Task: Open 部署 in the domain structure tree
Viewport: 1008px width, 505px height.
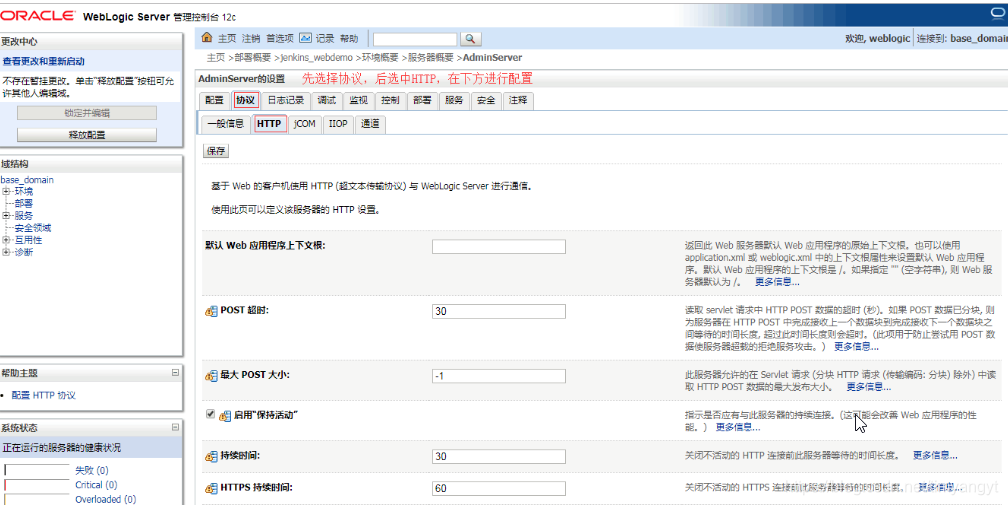Action: click(x=23, y=204)
